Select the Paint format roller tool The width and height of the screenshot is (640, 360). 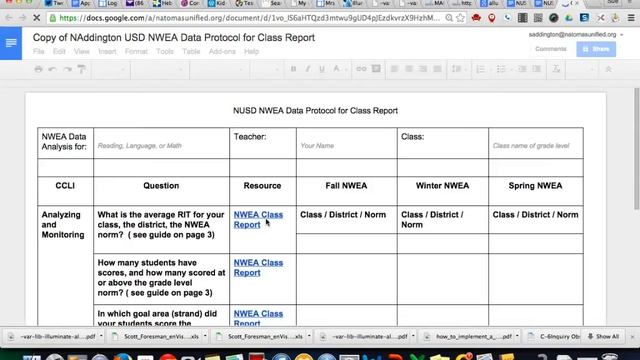pos(82,69)
